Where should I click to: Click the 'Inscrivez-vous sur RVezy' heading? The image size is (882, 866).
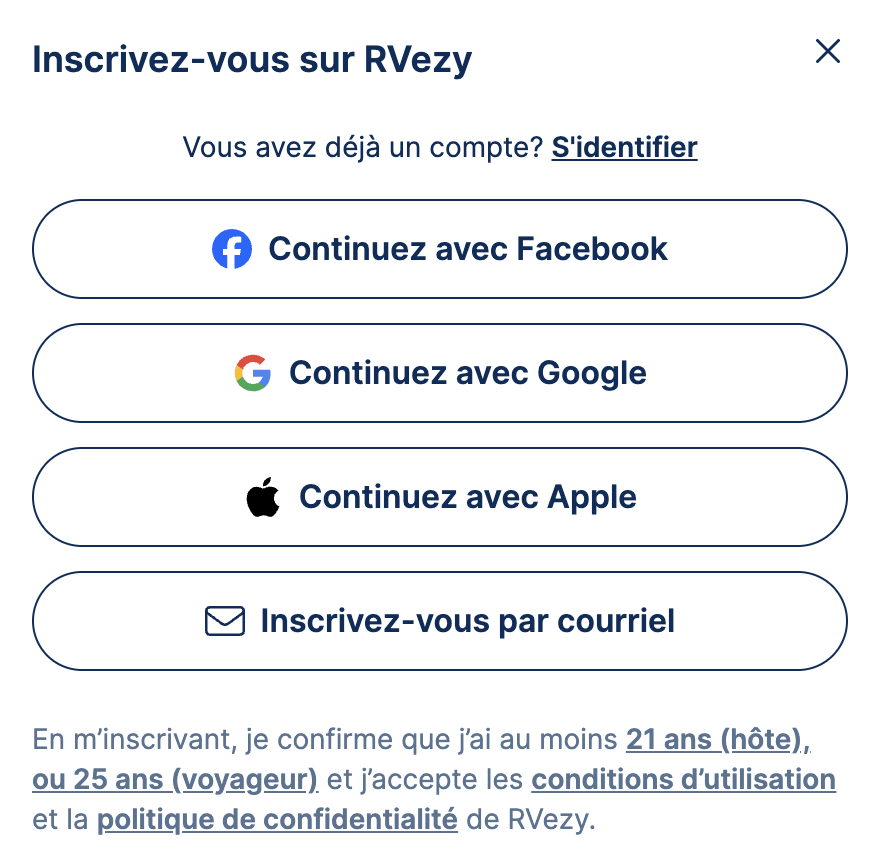(252, 60)
